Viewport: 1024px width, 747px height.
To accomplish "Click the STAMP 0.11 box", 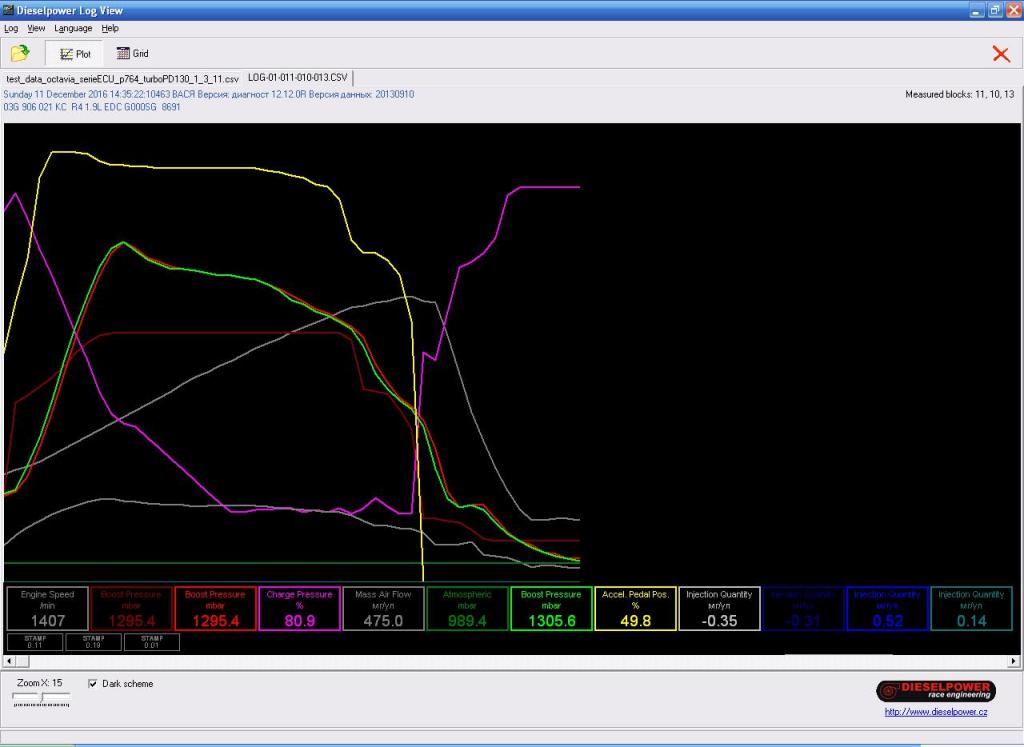I will tap(35, 642).
